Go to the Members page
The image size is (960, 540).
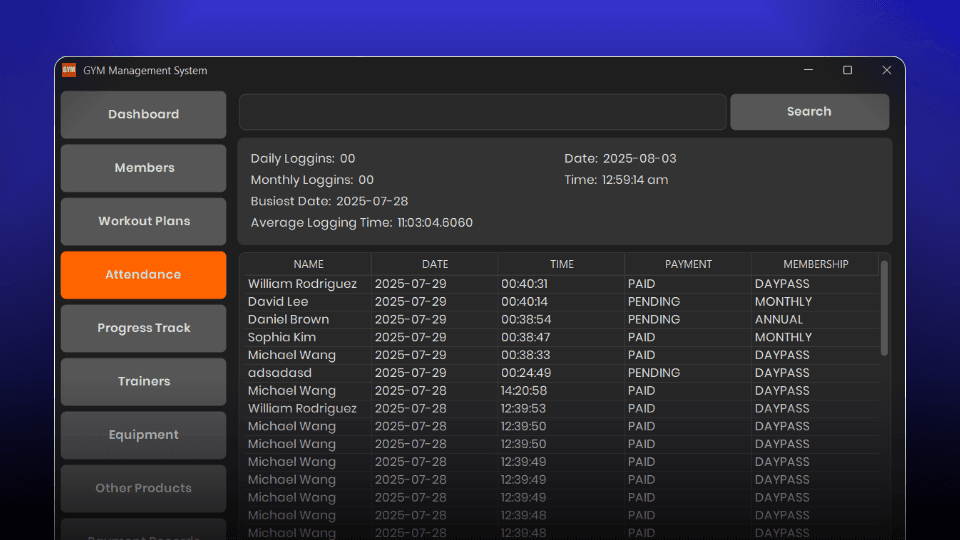(x=143, y=168)
